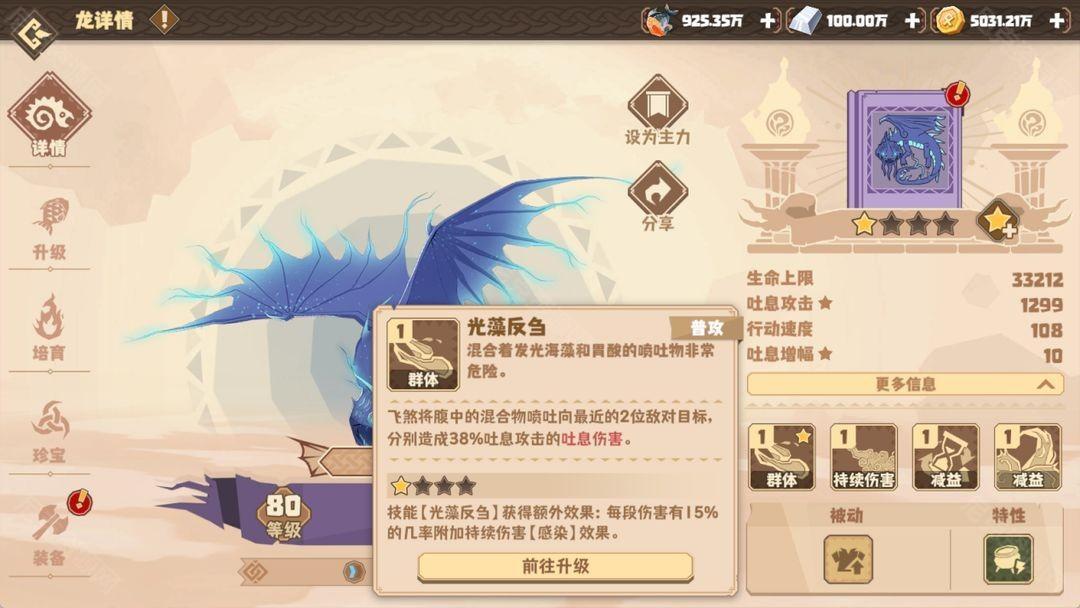The height and width of the screenshot is (608, 1080).
Task: Open the 特性 trait cauldron icon
Action: [1008, 559]
